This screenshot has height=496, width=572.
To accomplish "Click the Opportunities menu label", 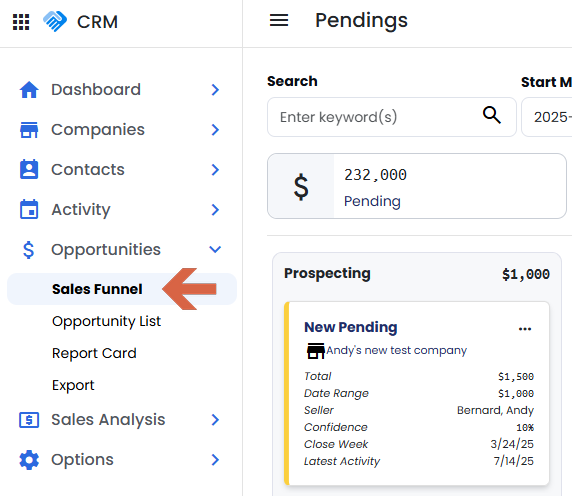I will (106, 250).
